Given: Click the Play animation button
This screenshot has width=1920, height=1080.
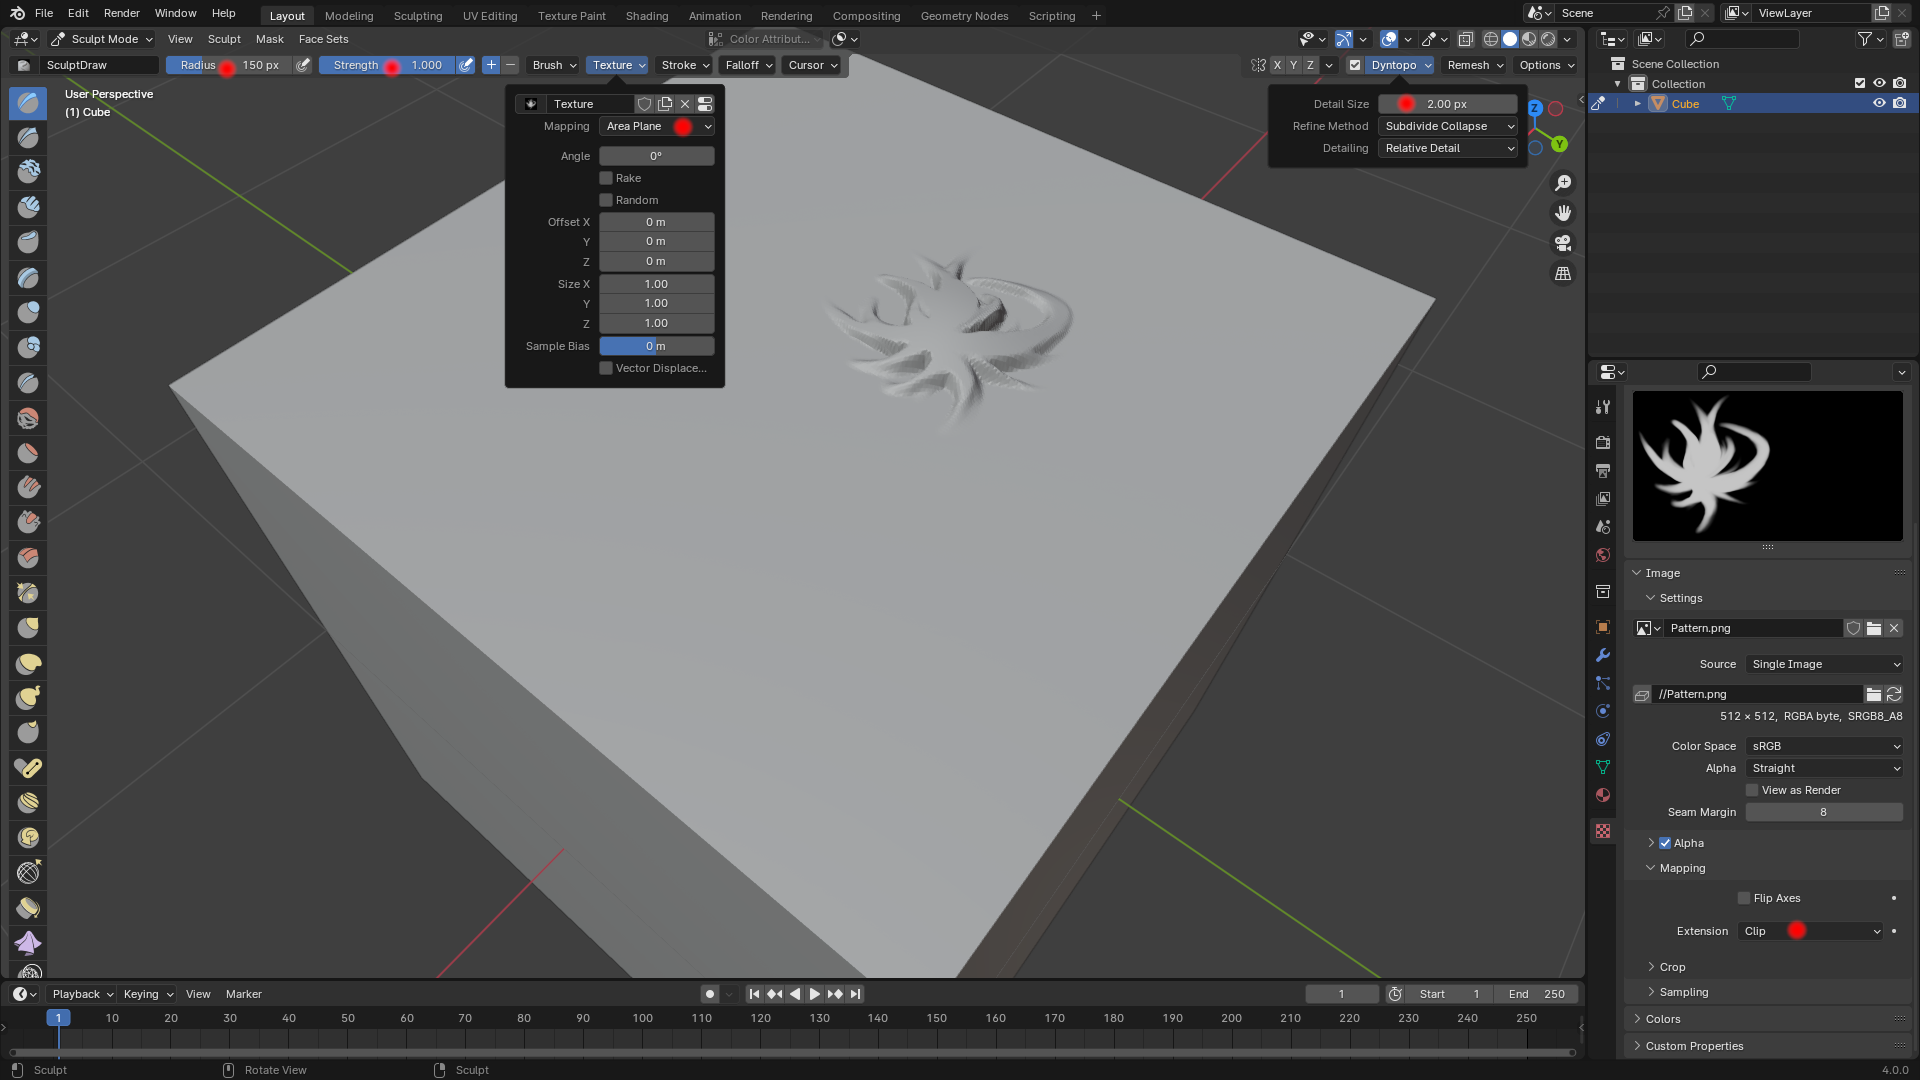Looking at the screenshot, I should [814, 994].
